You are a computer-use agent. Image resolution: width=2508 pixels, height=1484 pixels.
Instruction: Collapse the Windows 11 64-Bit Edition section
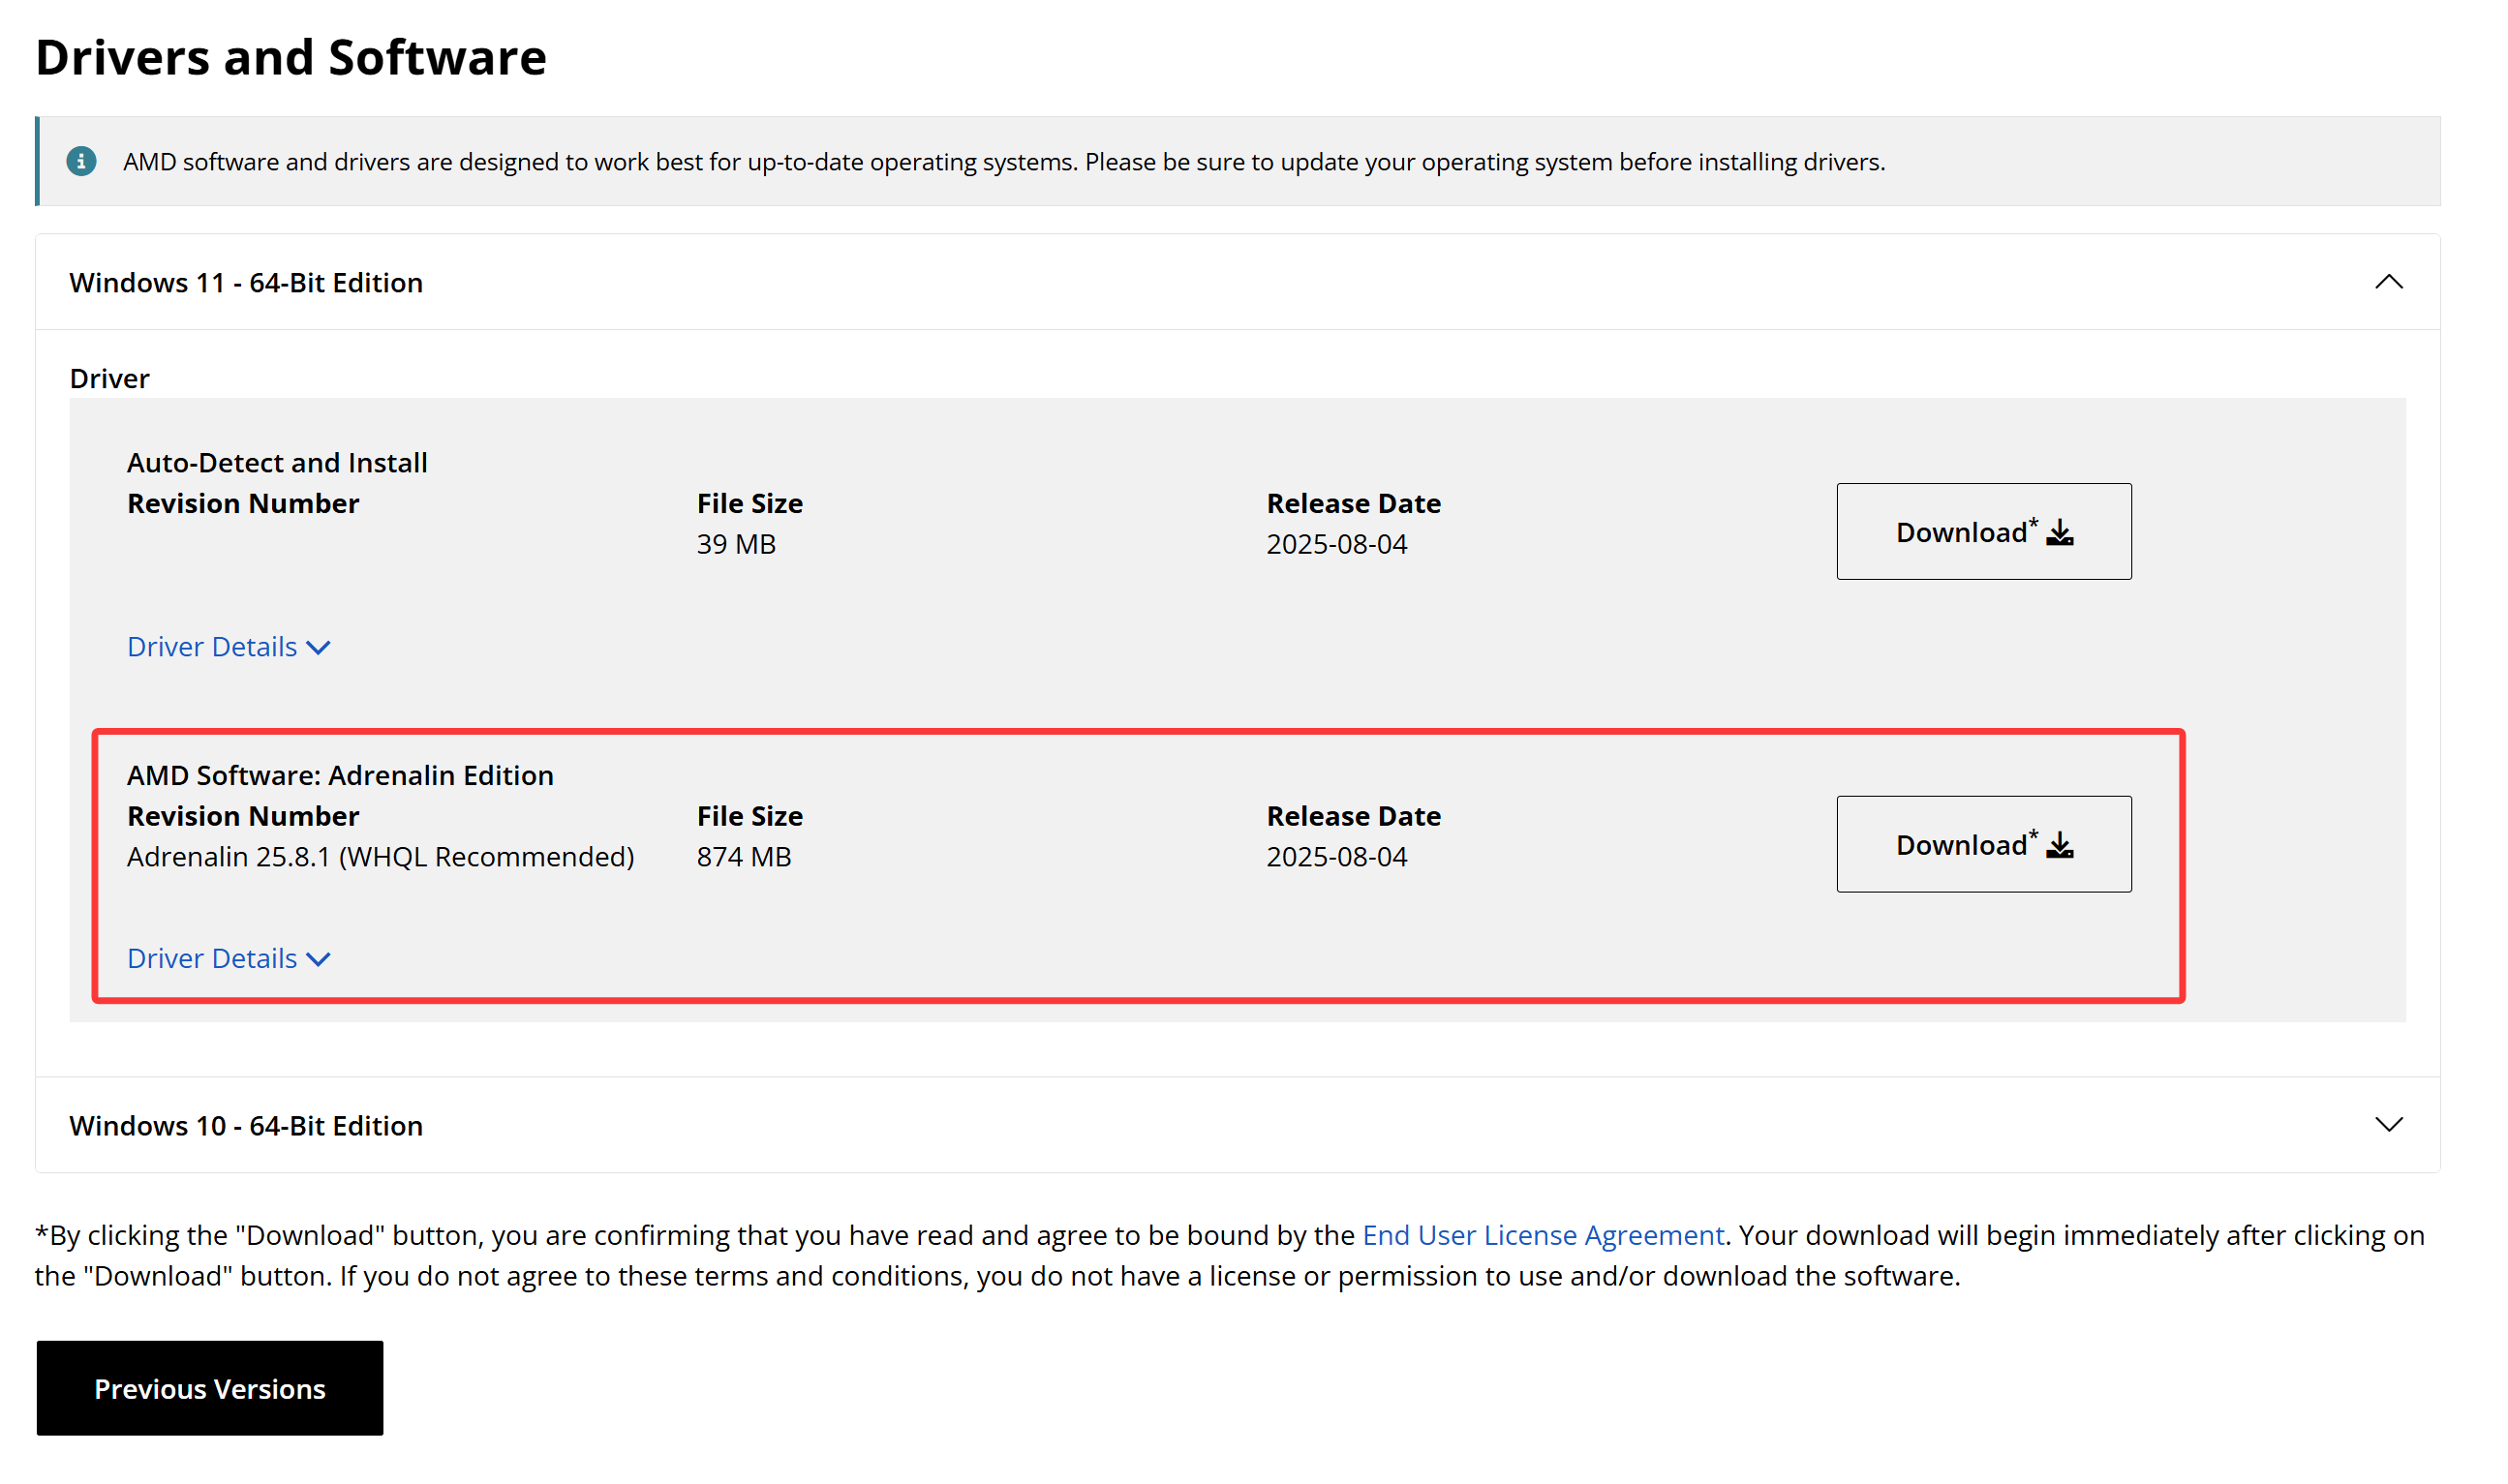2388,282
